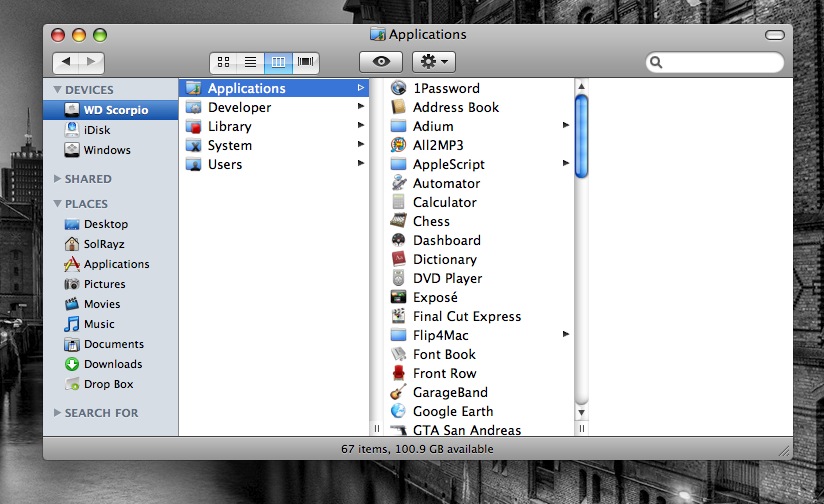The height and width of the screenshot is (504, 824).
Task: Click the status bar items available text
Action: [417, 449]
